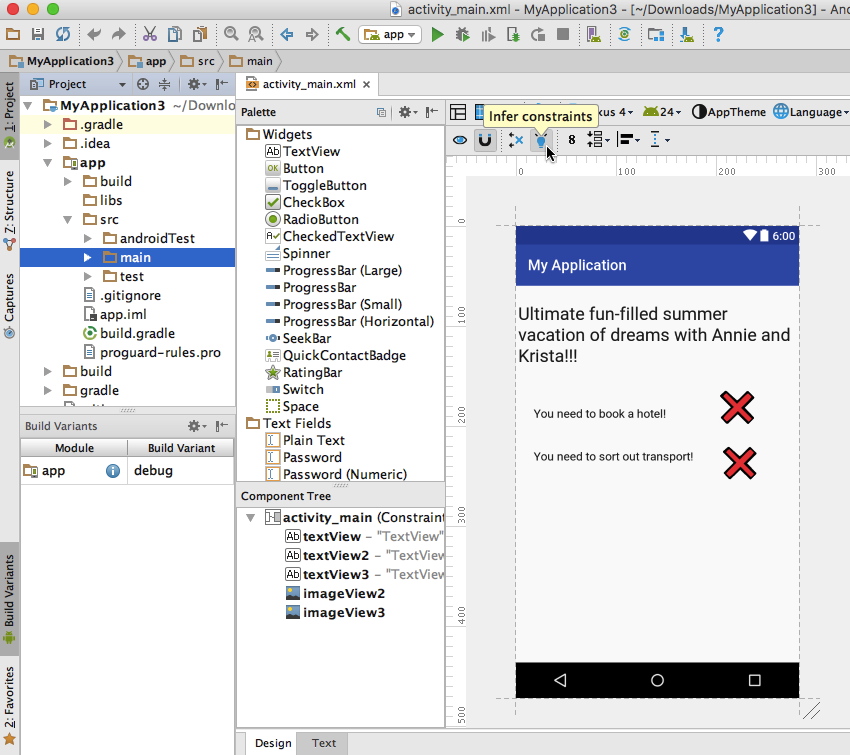Viewport: 850px width, 755px height.
Task: Clear all constraints icon
Action: (x=516, y=140)
